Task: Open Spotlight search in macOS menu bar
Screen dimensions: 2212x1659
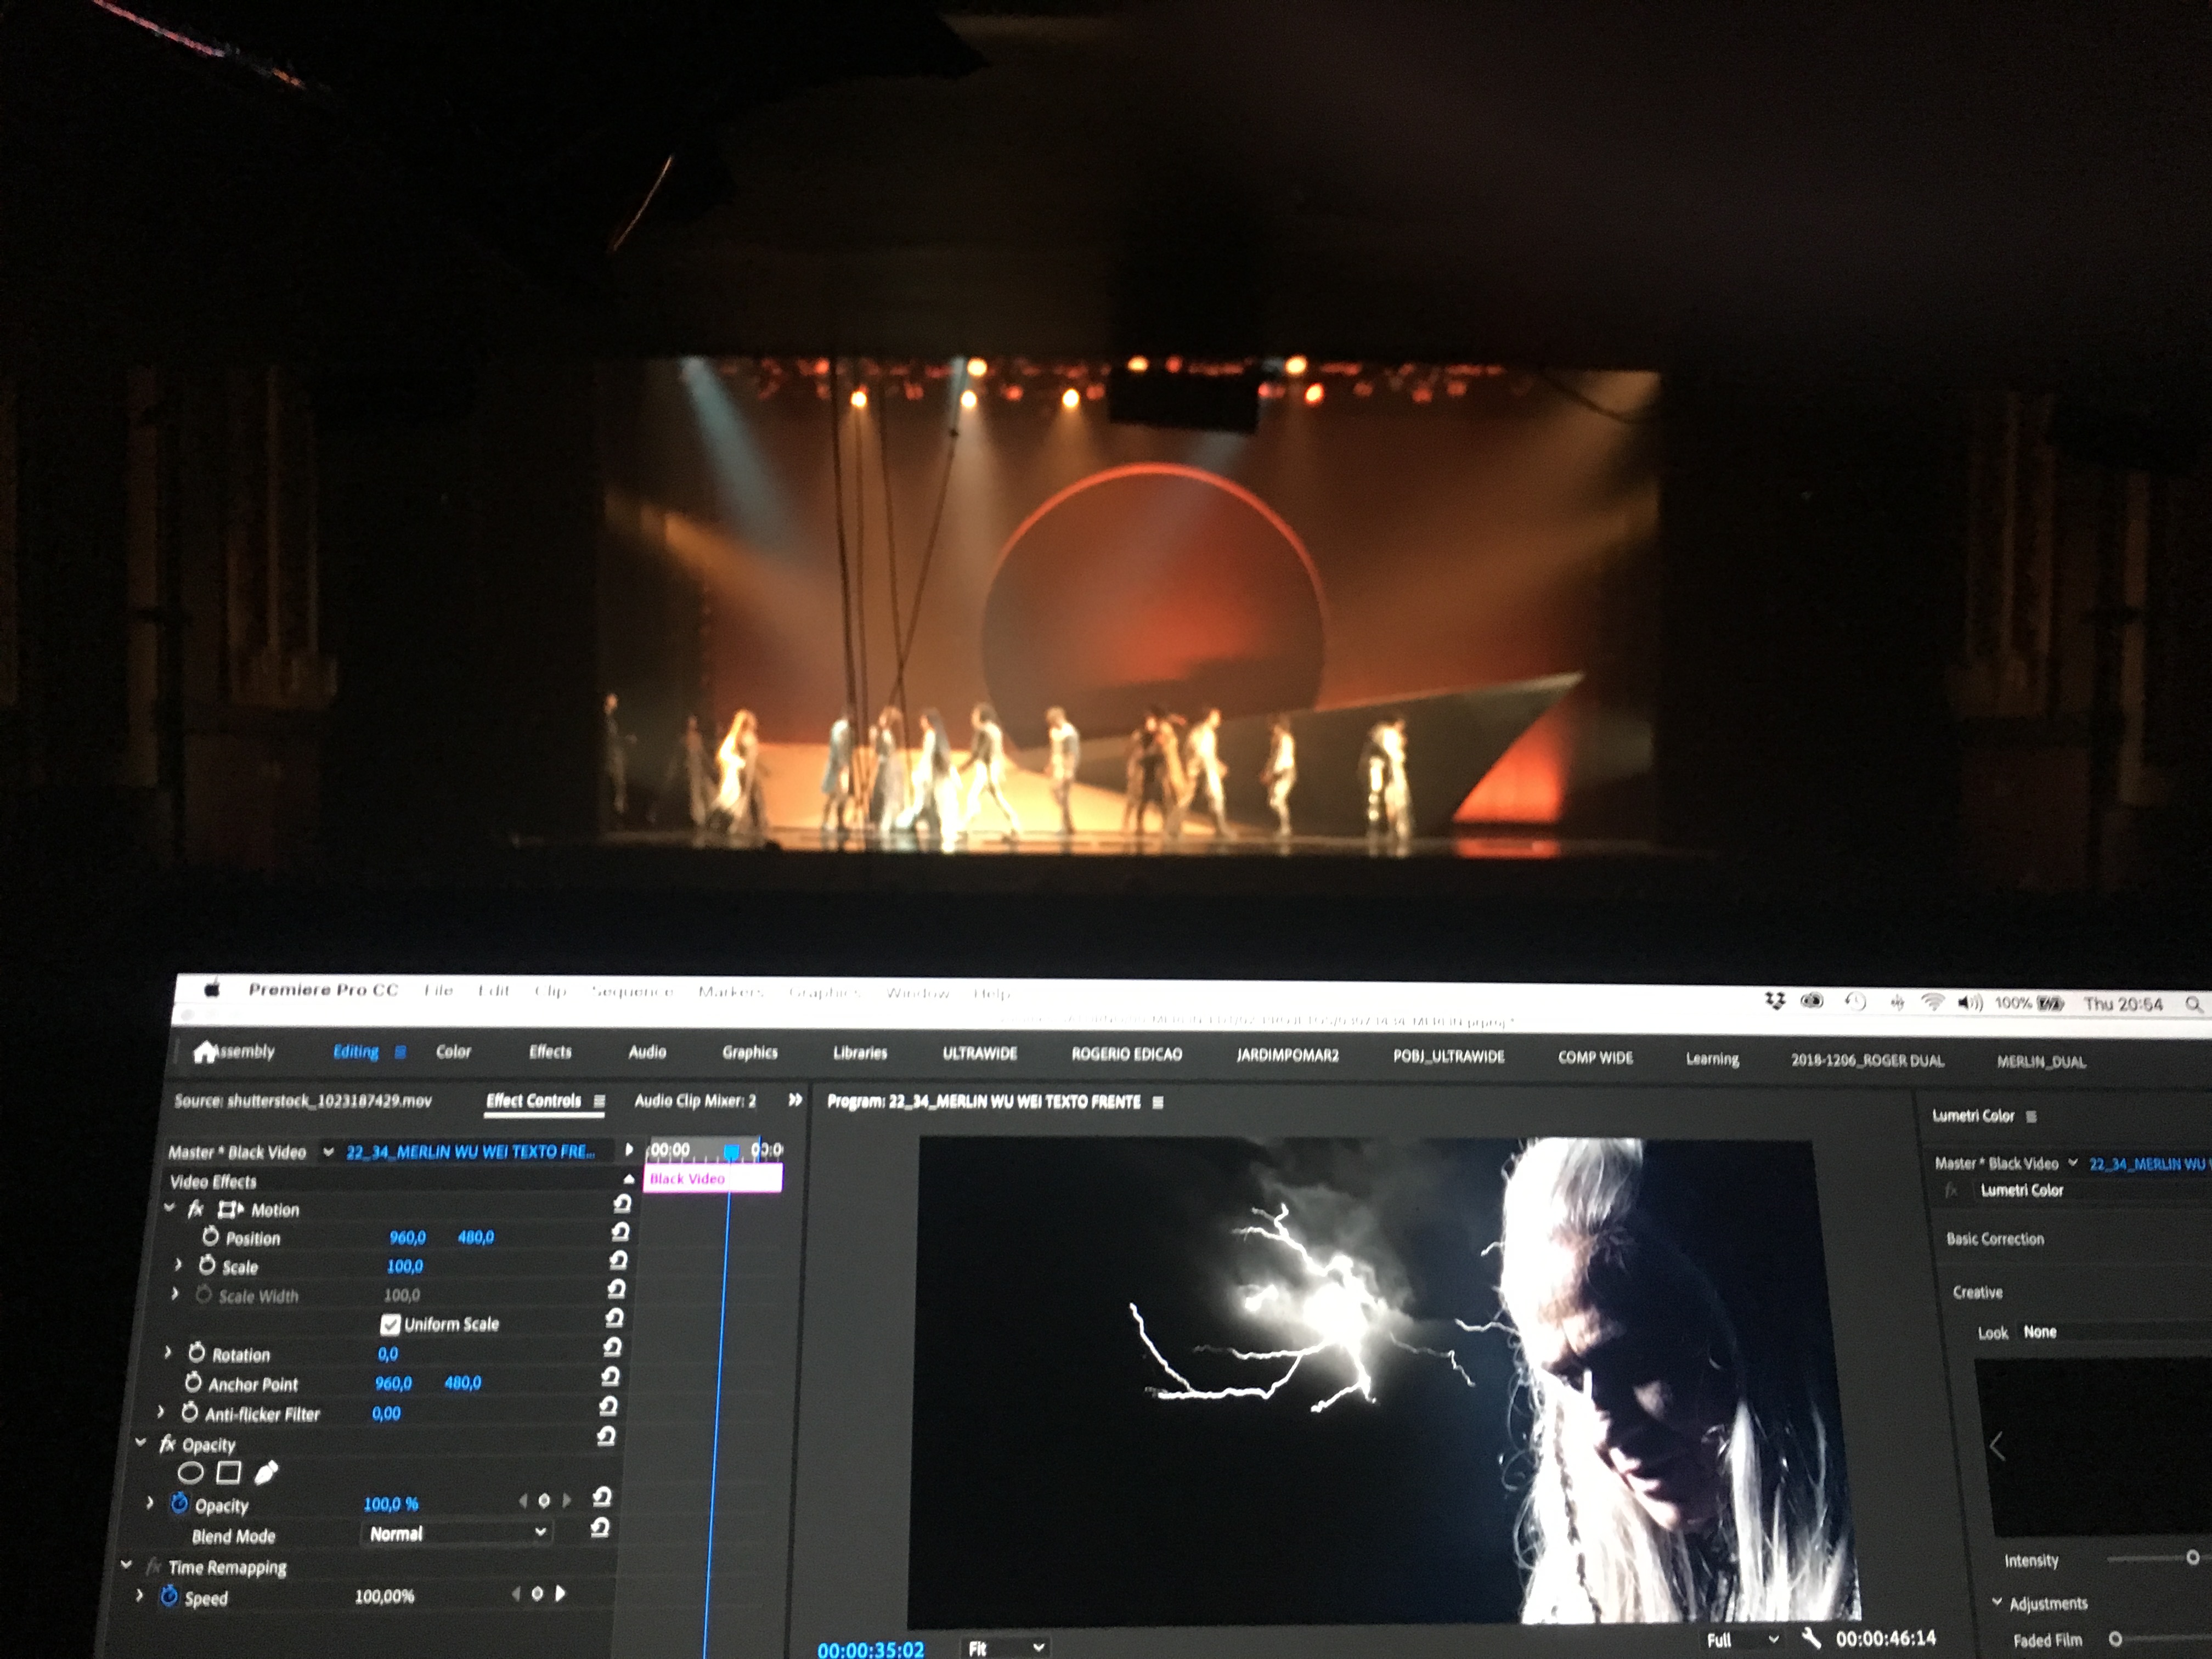Action: 2192,1004
